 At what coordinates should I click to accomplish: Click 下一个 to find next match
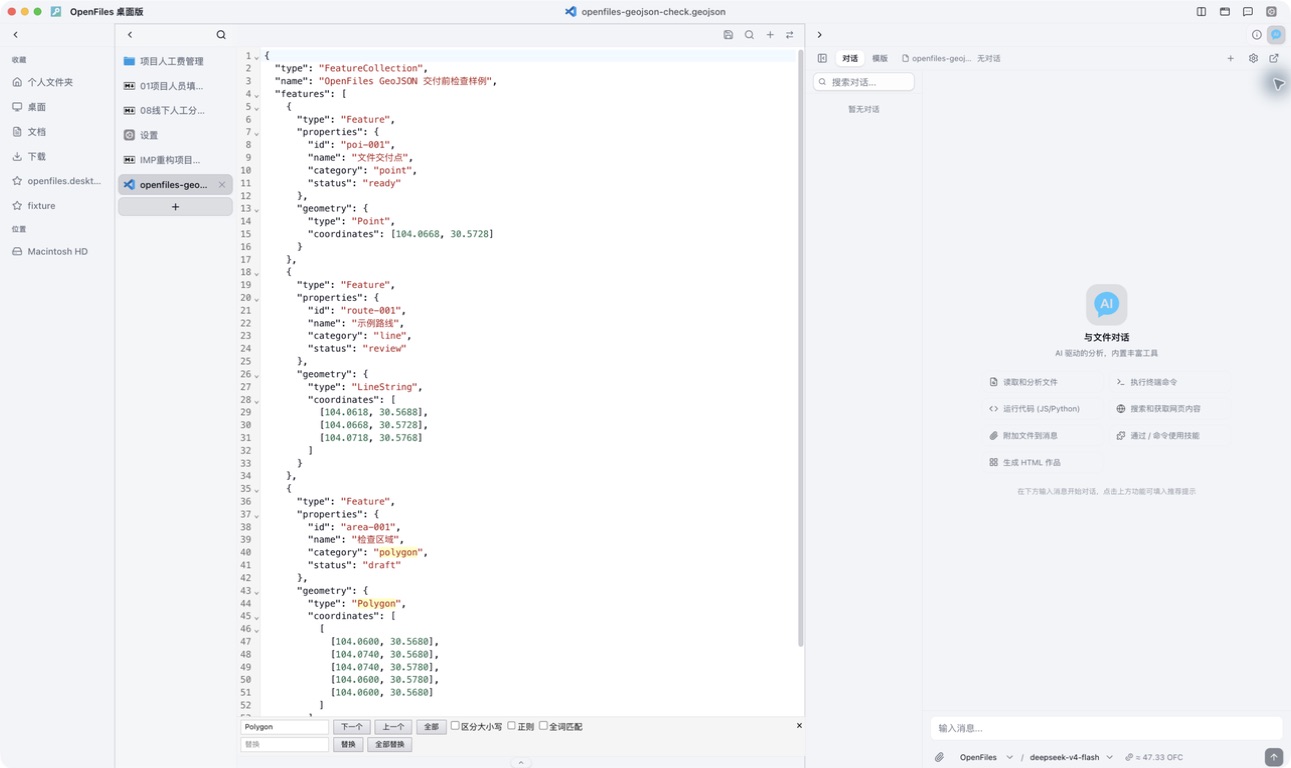(x=352, y=727)
